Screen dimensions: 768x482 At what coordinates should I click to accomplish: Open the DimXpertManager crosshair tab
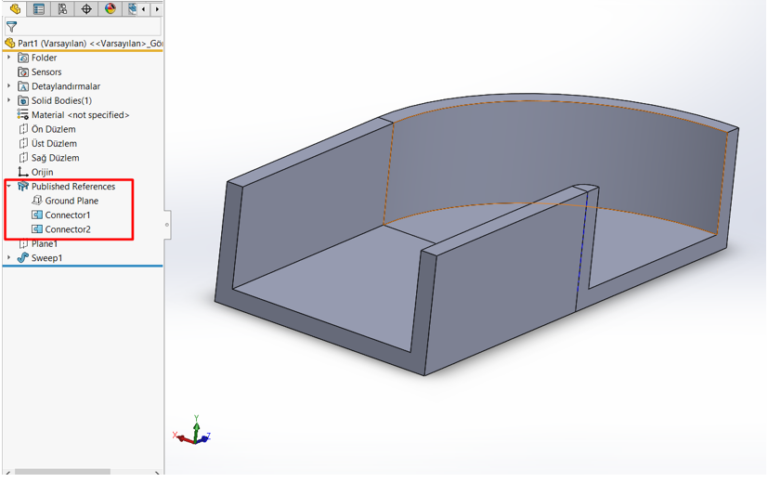[87, 9]
